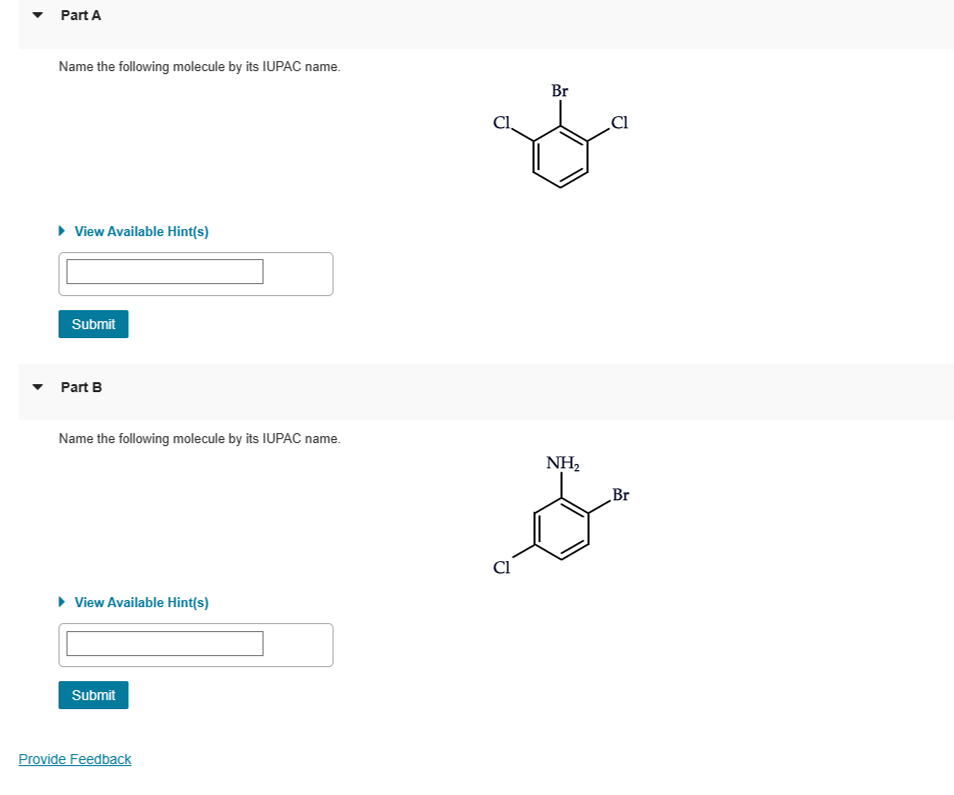Viewport: 954px width, 795px height.
Task: Select the tribromochlorobenzene structure image in Part A
Action: click(x=559, y=140)
